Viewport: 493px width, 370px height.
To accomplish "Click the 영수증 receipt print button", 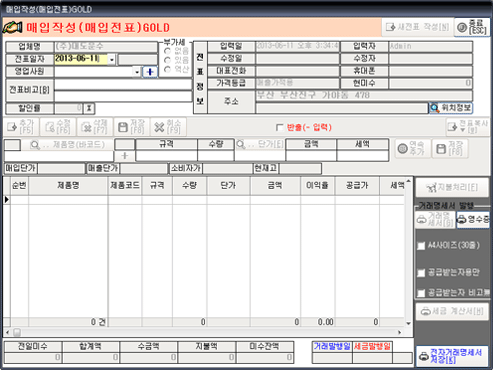I will click(x=473, y=219).
